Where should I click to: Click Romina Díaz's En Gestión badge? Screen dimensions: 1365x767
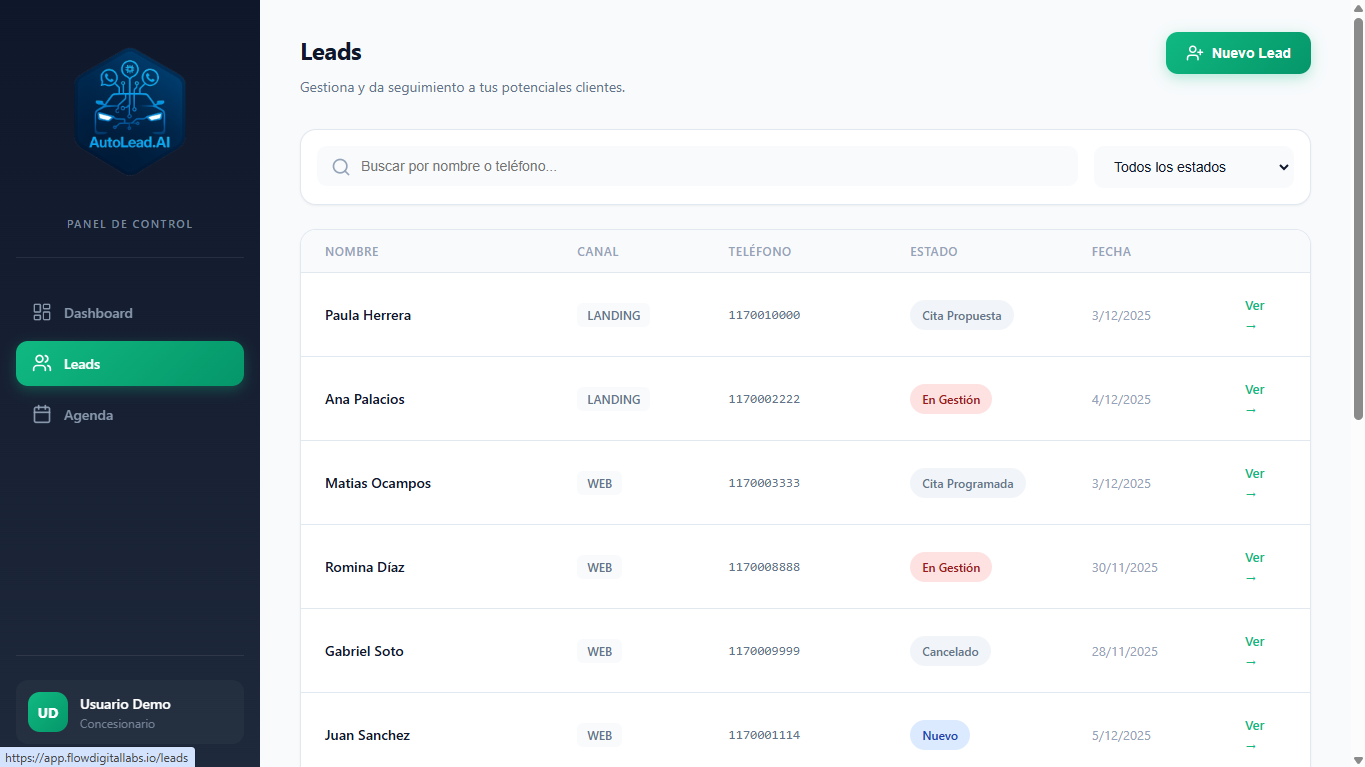(951, 567)
